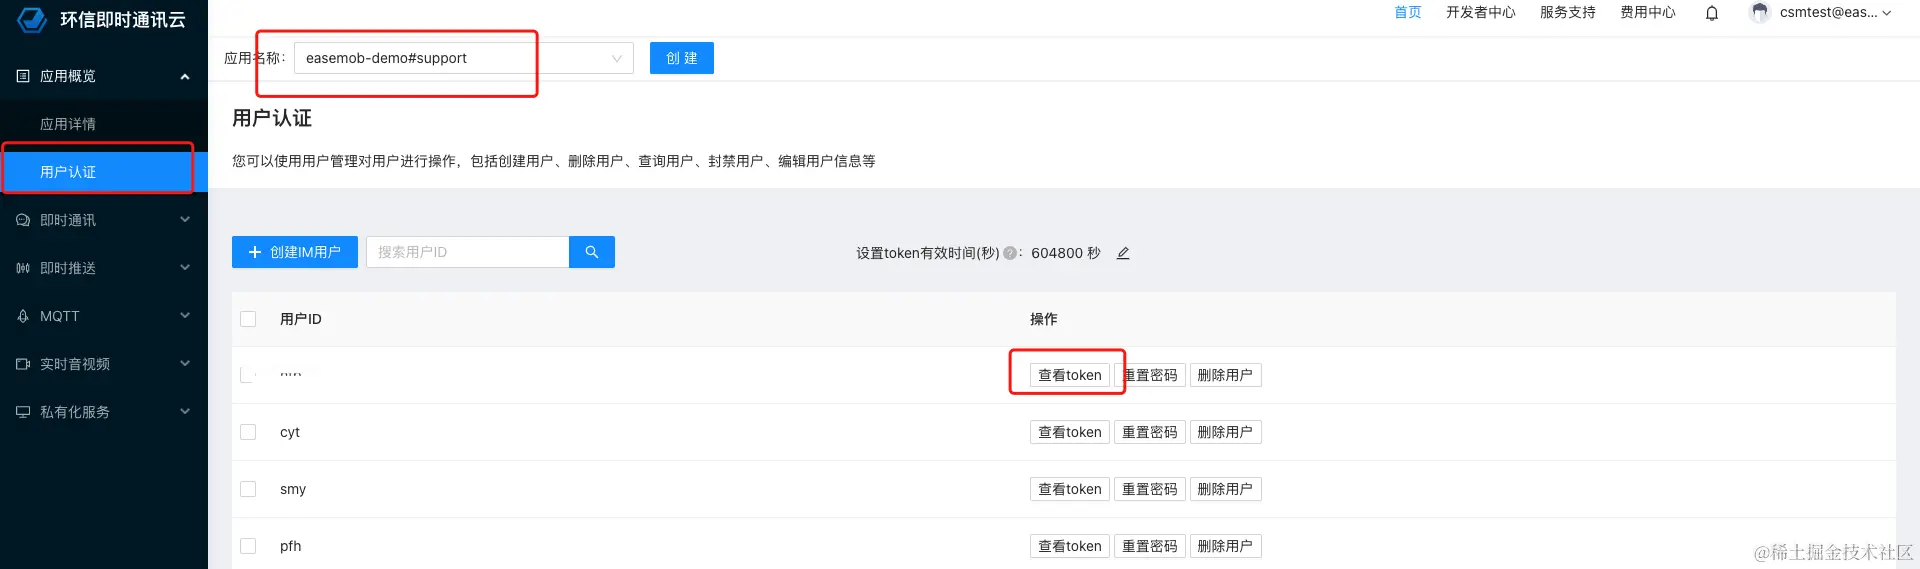Open 服务支持 in top navigation
1920x569 pixels.
pos(1568,12)
